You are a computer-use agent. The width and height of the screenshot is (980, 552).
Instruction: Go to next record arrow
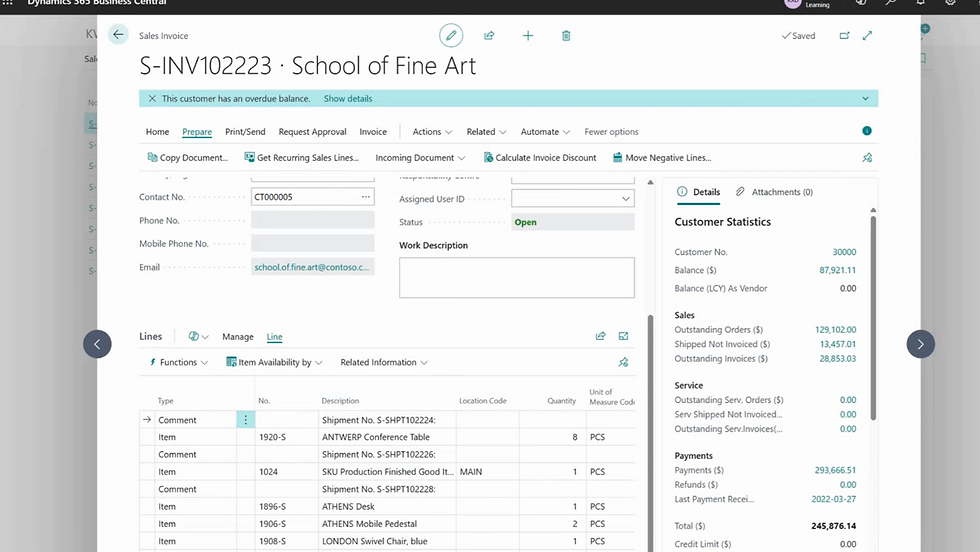921,344
